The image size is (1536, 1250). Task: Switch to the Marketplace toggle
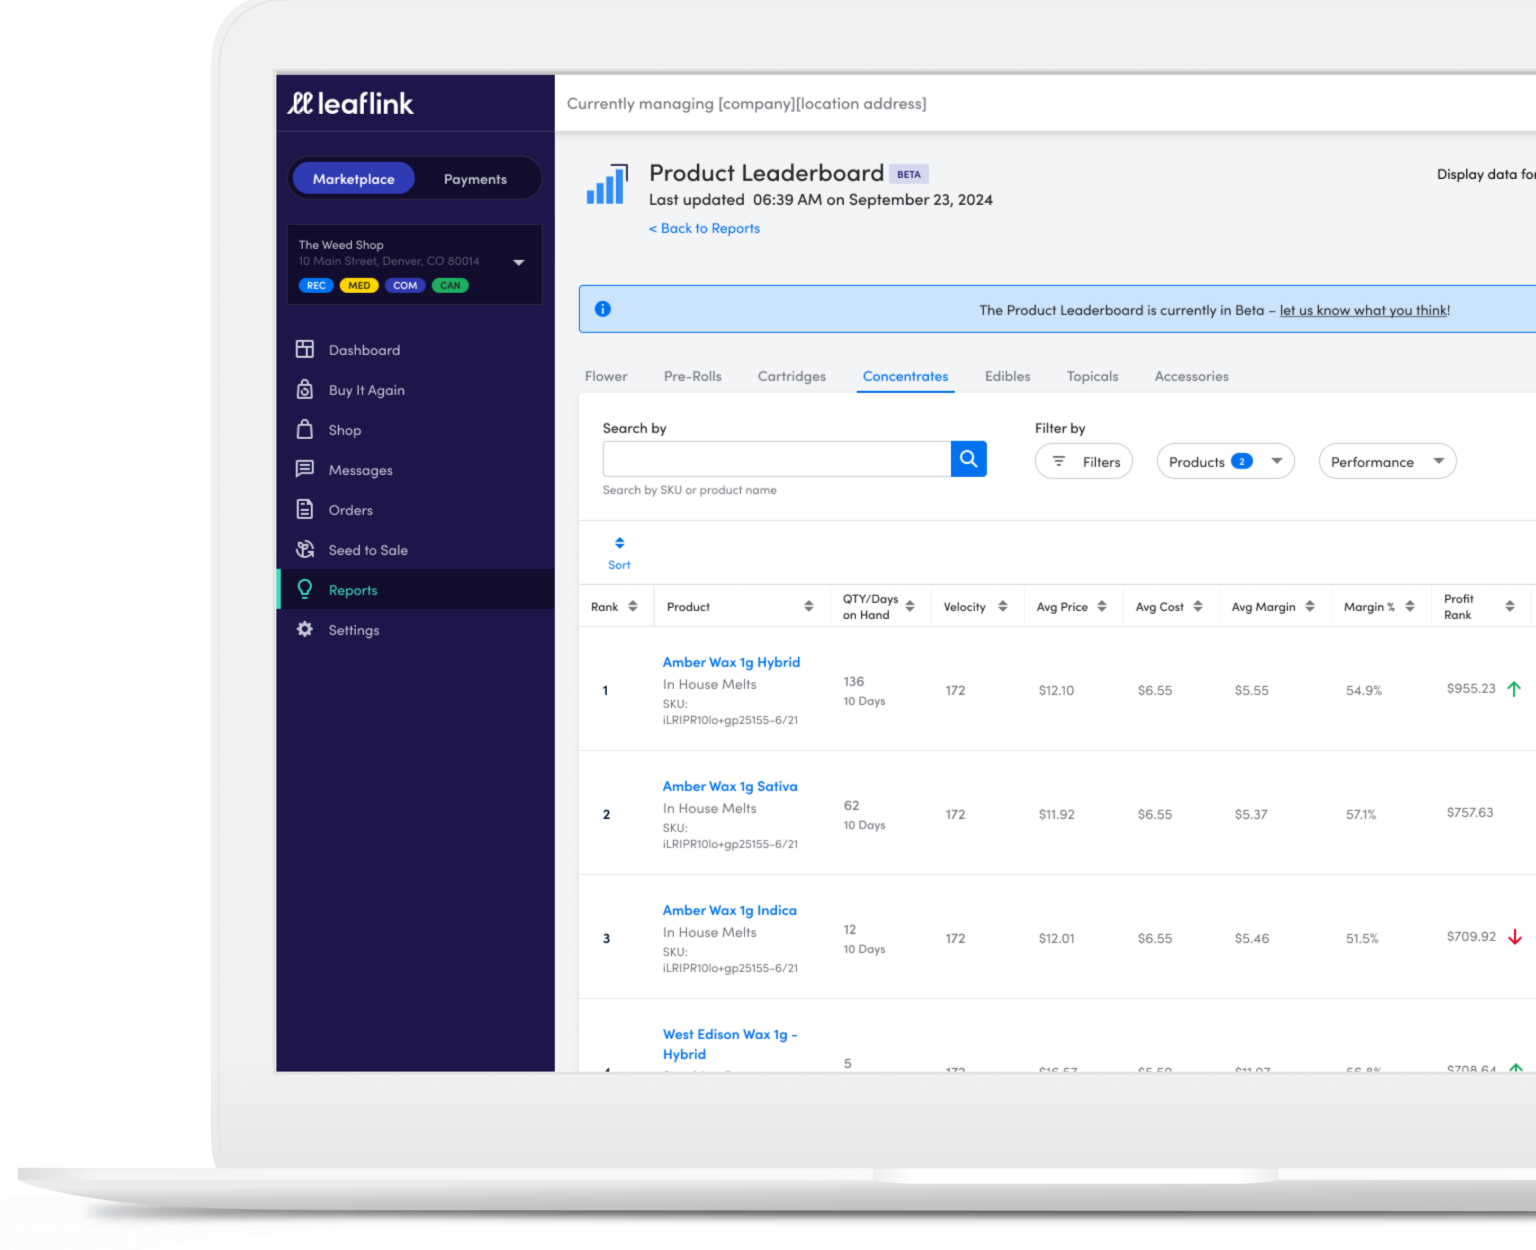coord(353,179)
